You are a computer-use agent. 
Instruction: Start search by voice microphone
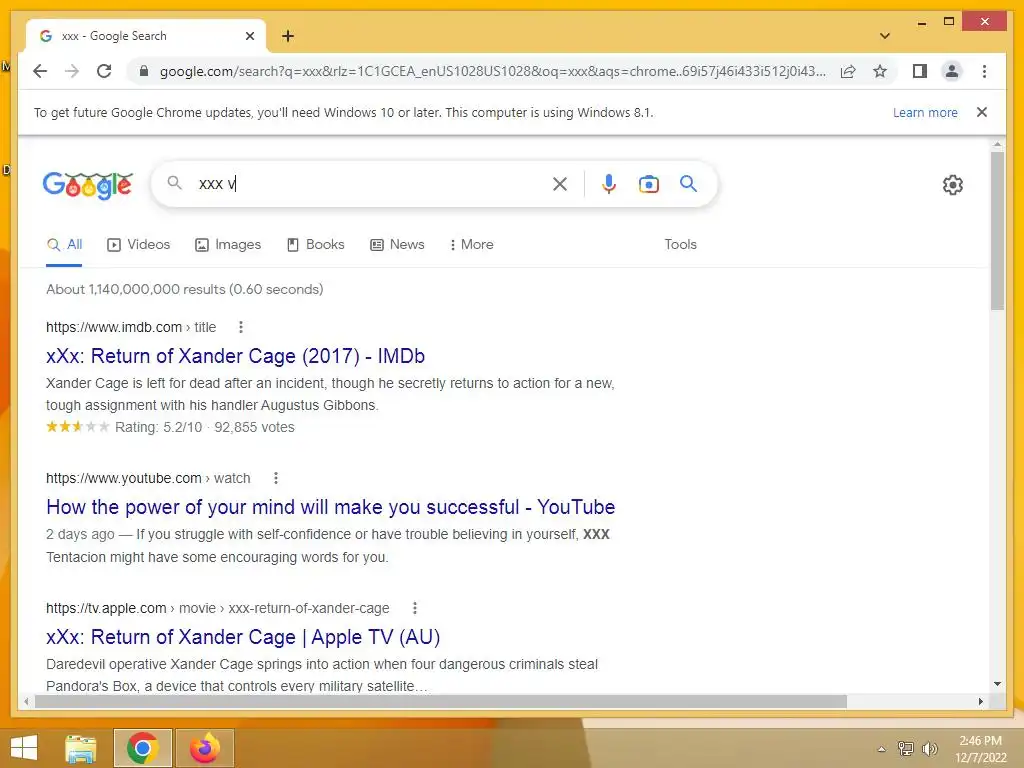pyautogui.click(x=609, y=184)
